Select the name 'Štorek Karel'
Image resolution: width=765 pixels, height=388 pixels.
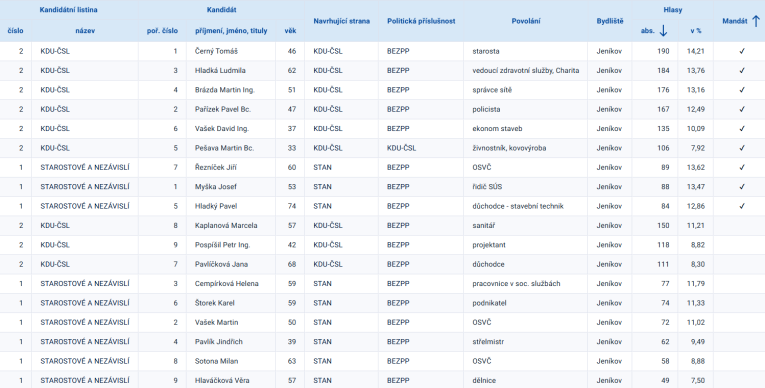coord(215,303)
